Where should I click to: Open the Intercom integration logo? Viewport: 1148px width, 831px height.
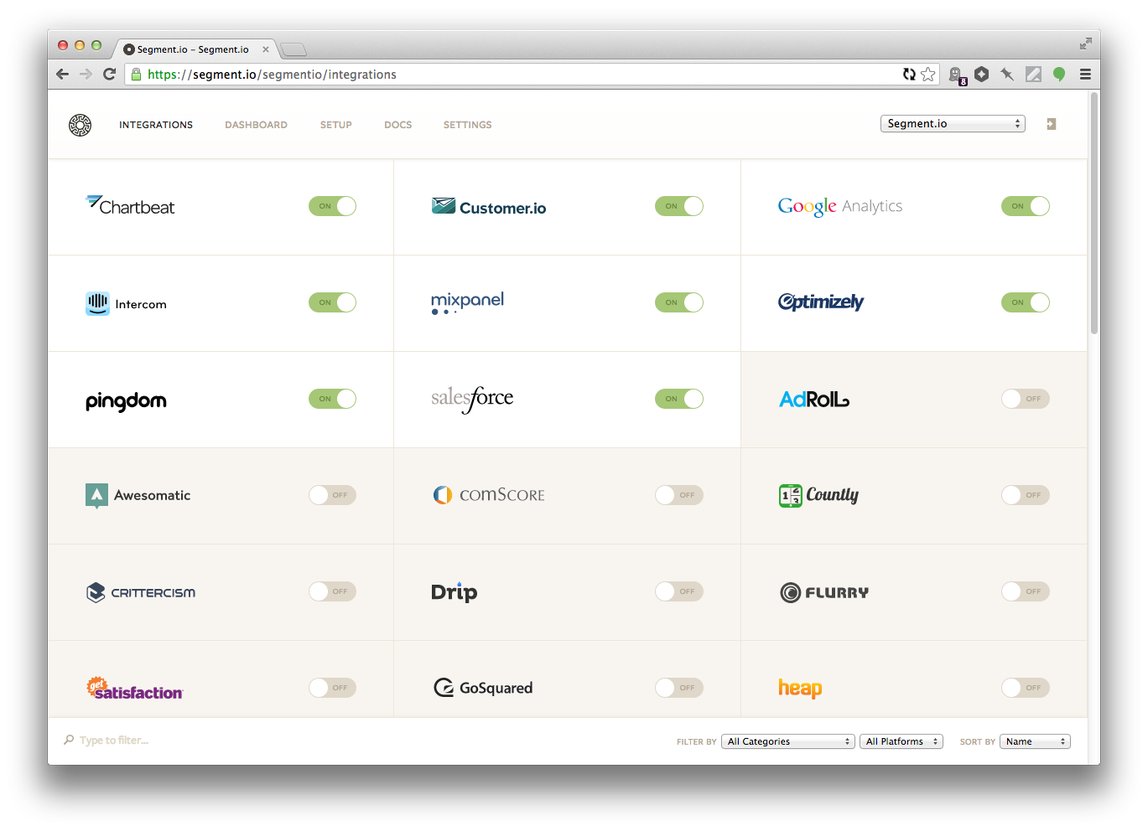tap(126, 303)
